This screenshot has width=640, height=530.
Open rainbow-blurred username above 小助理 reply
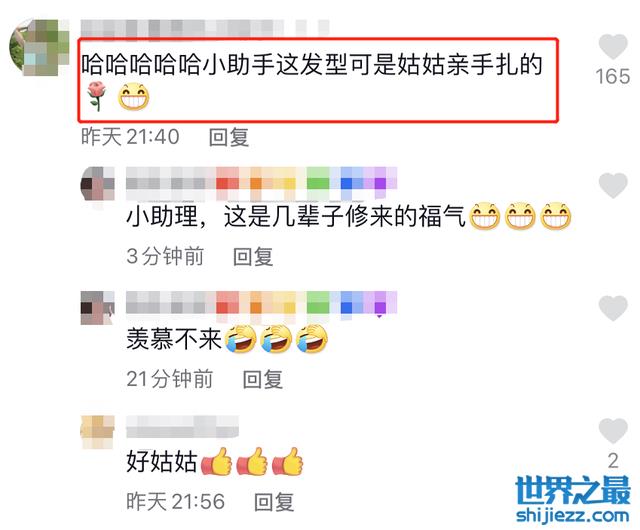261,184
